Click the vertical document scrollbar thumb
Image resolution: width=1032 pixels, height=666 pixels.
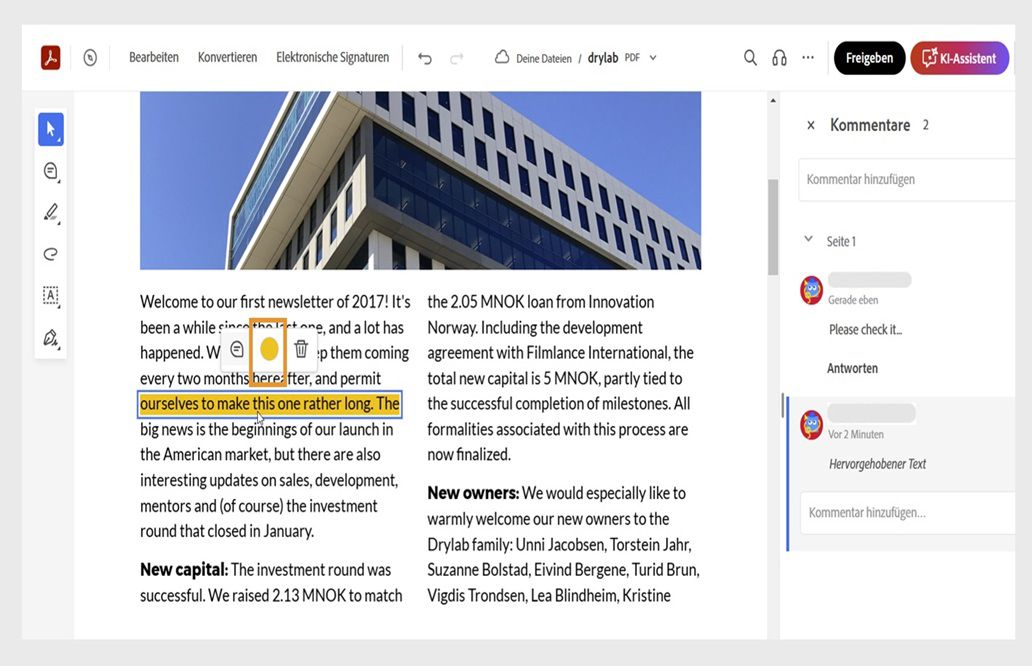(773, 227)
